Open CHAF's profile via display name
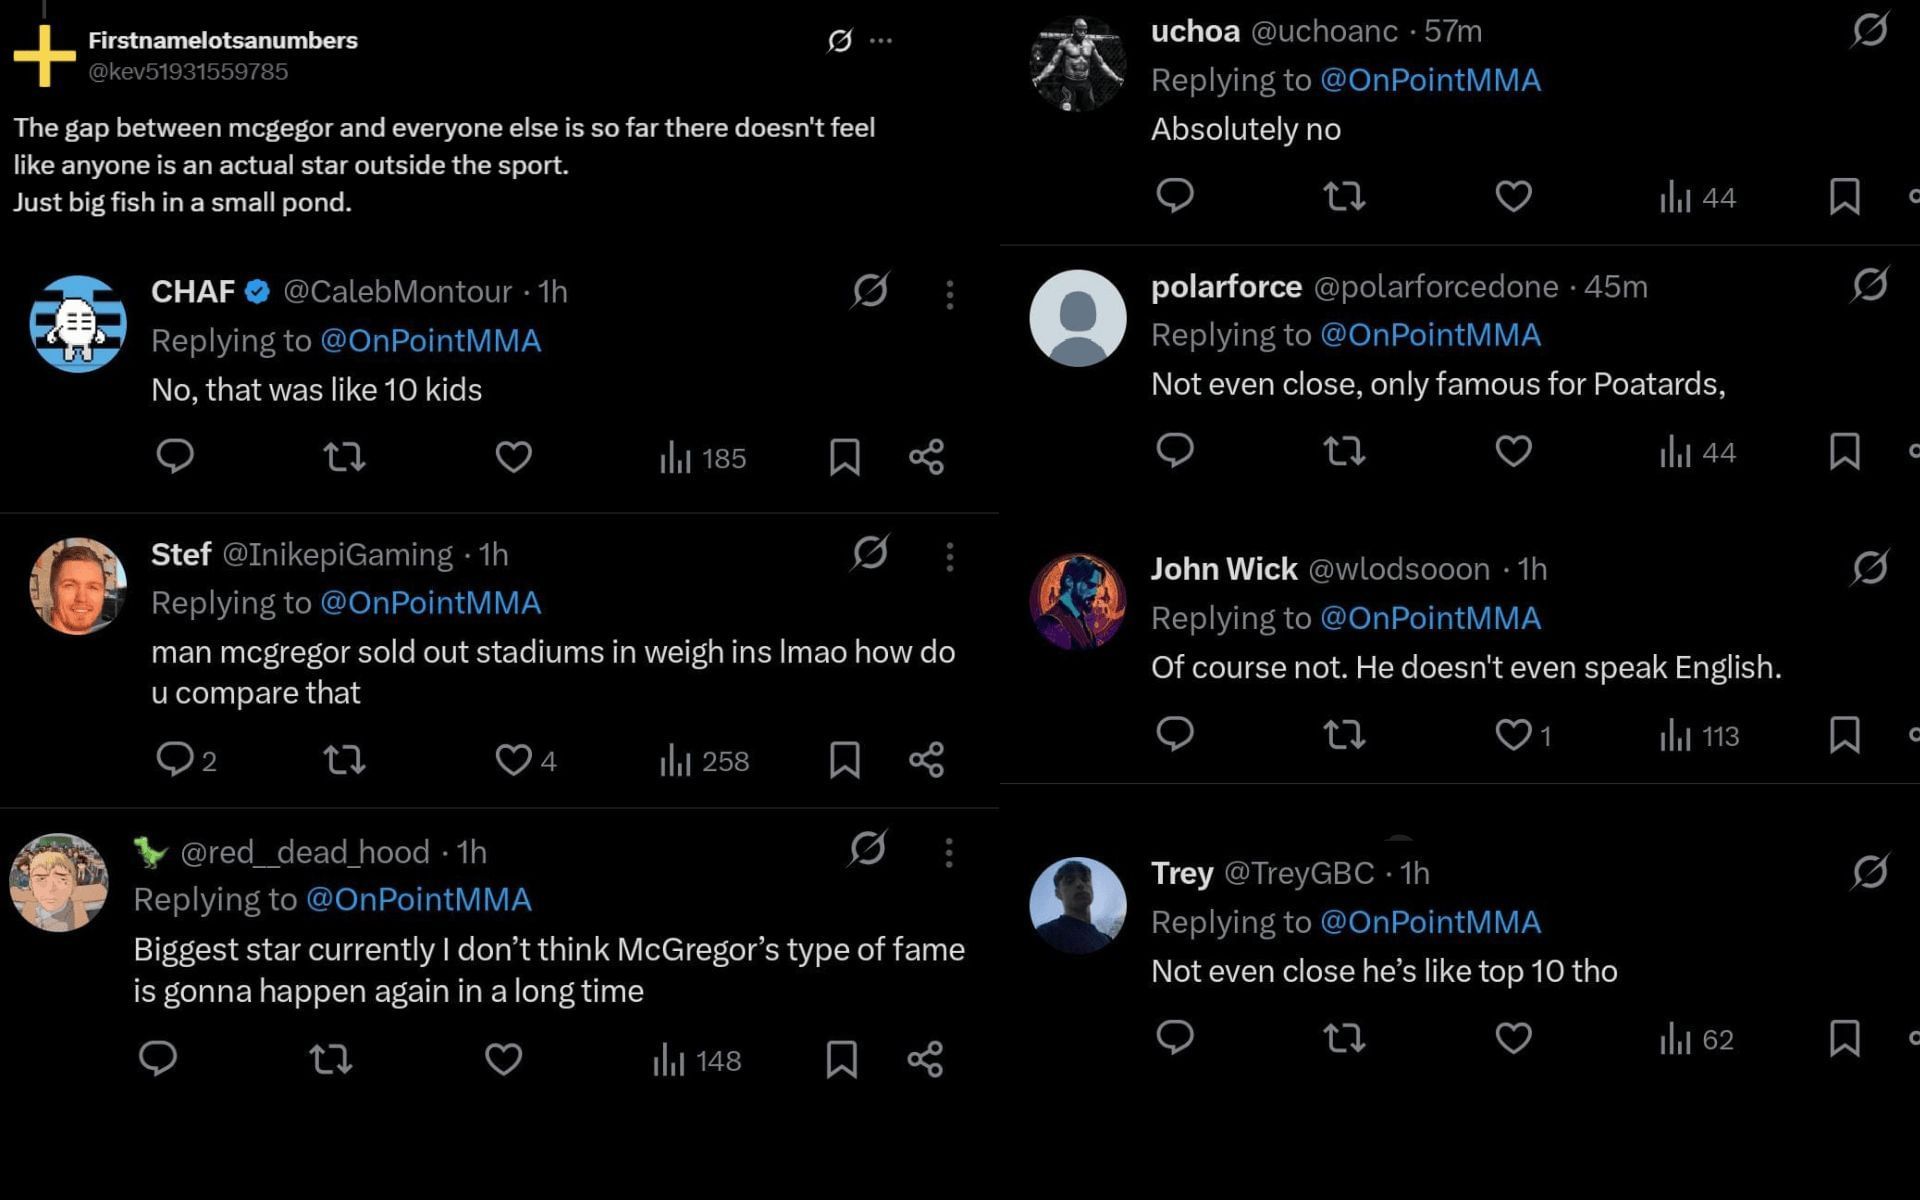Viewport: 1920px width, 1200px height. 192,291
